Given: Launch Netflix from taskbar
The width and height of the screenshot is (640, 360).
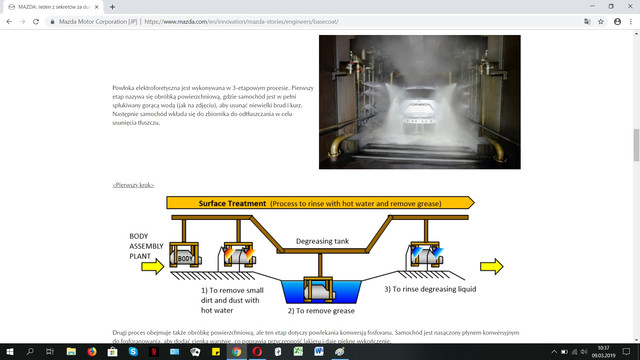Looking at the screenshot, I should click(x=154, y=351).
